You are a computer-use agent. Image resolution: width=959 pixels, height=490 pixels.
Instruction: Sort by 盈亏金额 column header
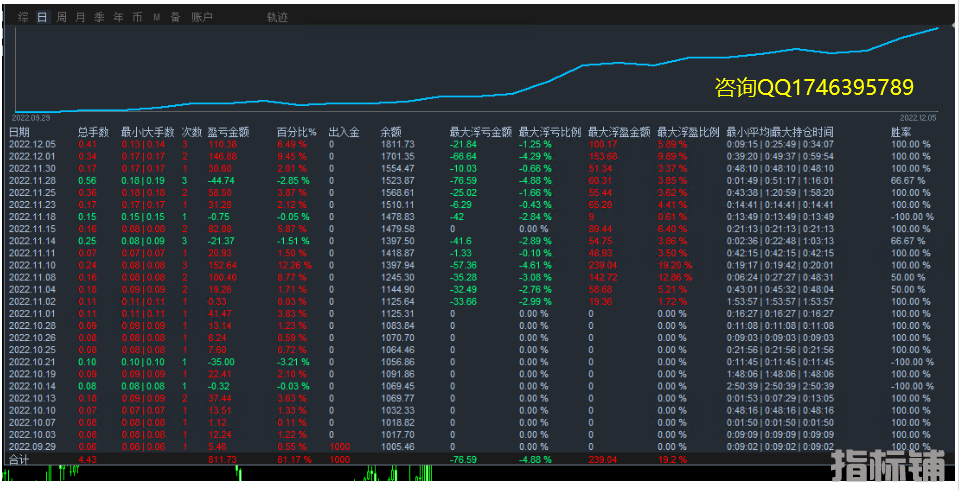click(229, 132)
